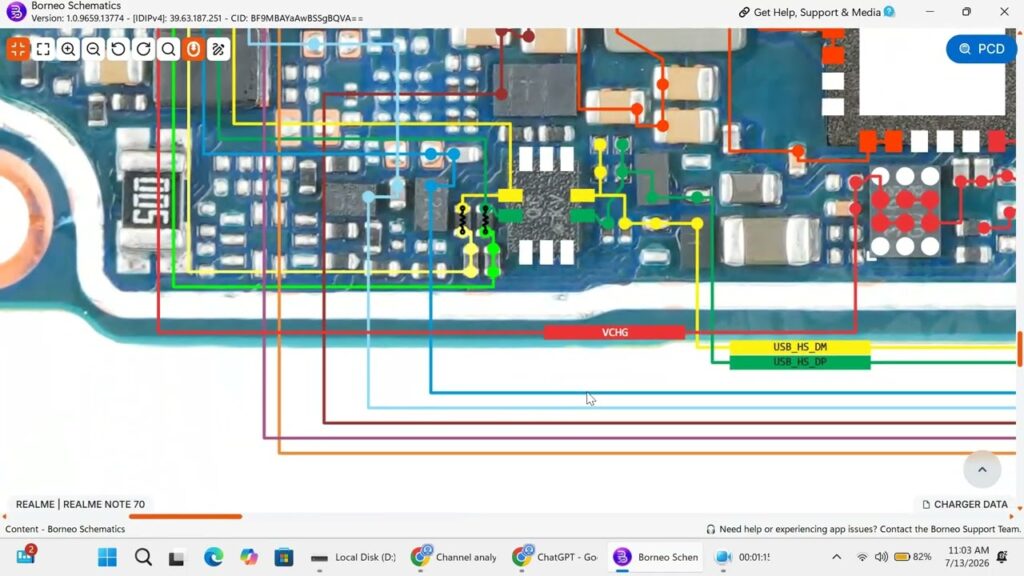Image resolution: width=1024 pixels, height=576 pixels.
Task: Open ChatGPT Chrome window in taskbar
Action: pos(555,557)
